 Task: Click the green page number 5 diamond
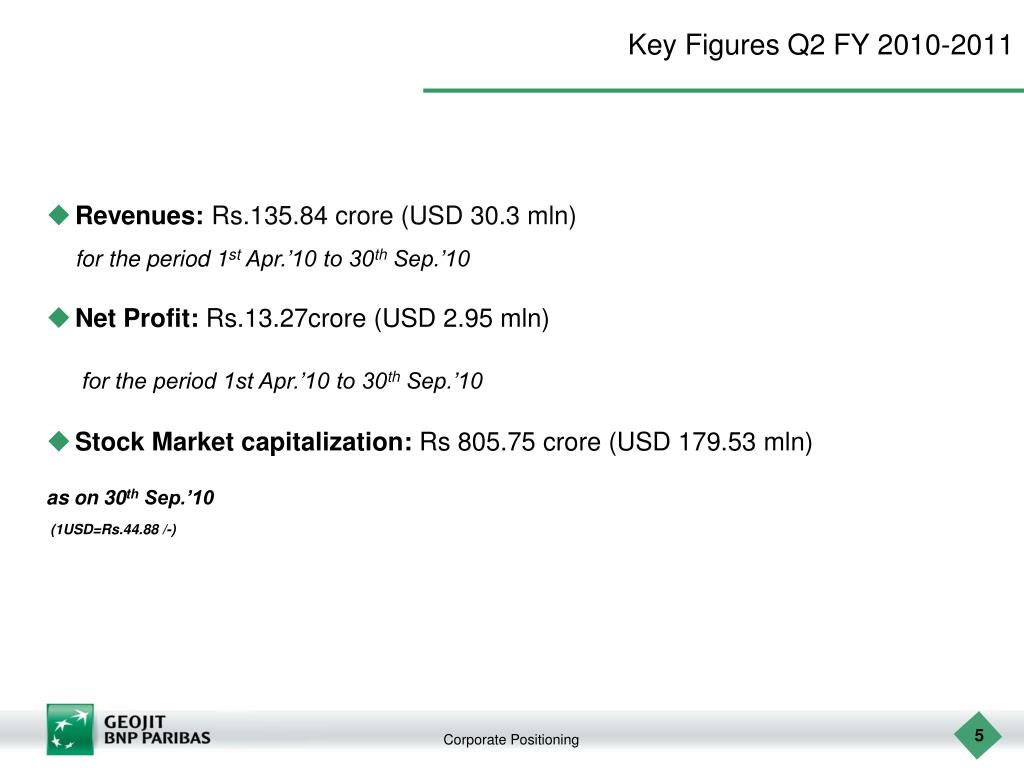coord(978,735)
